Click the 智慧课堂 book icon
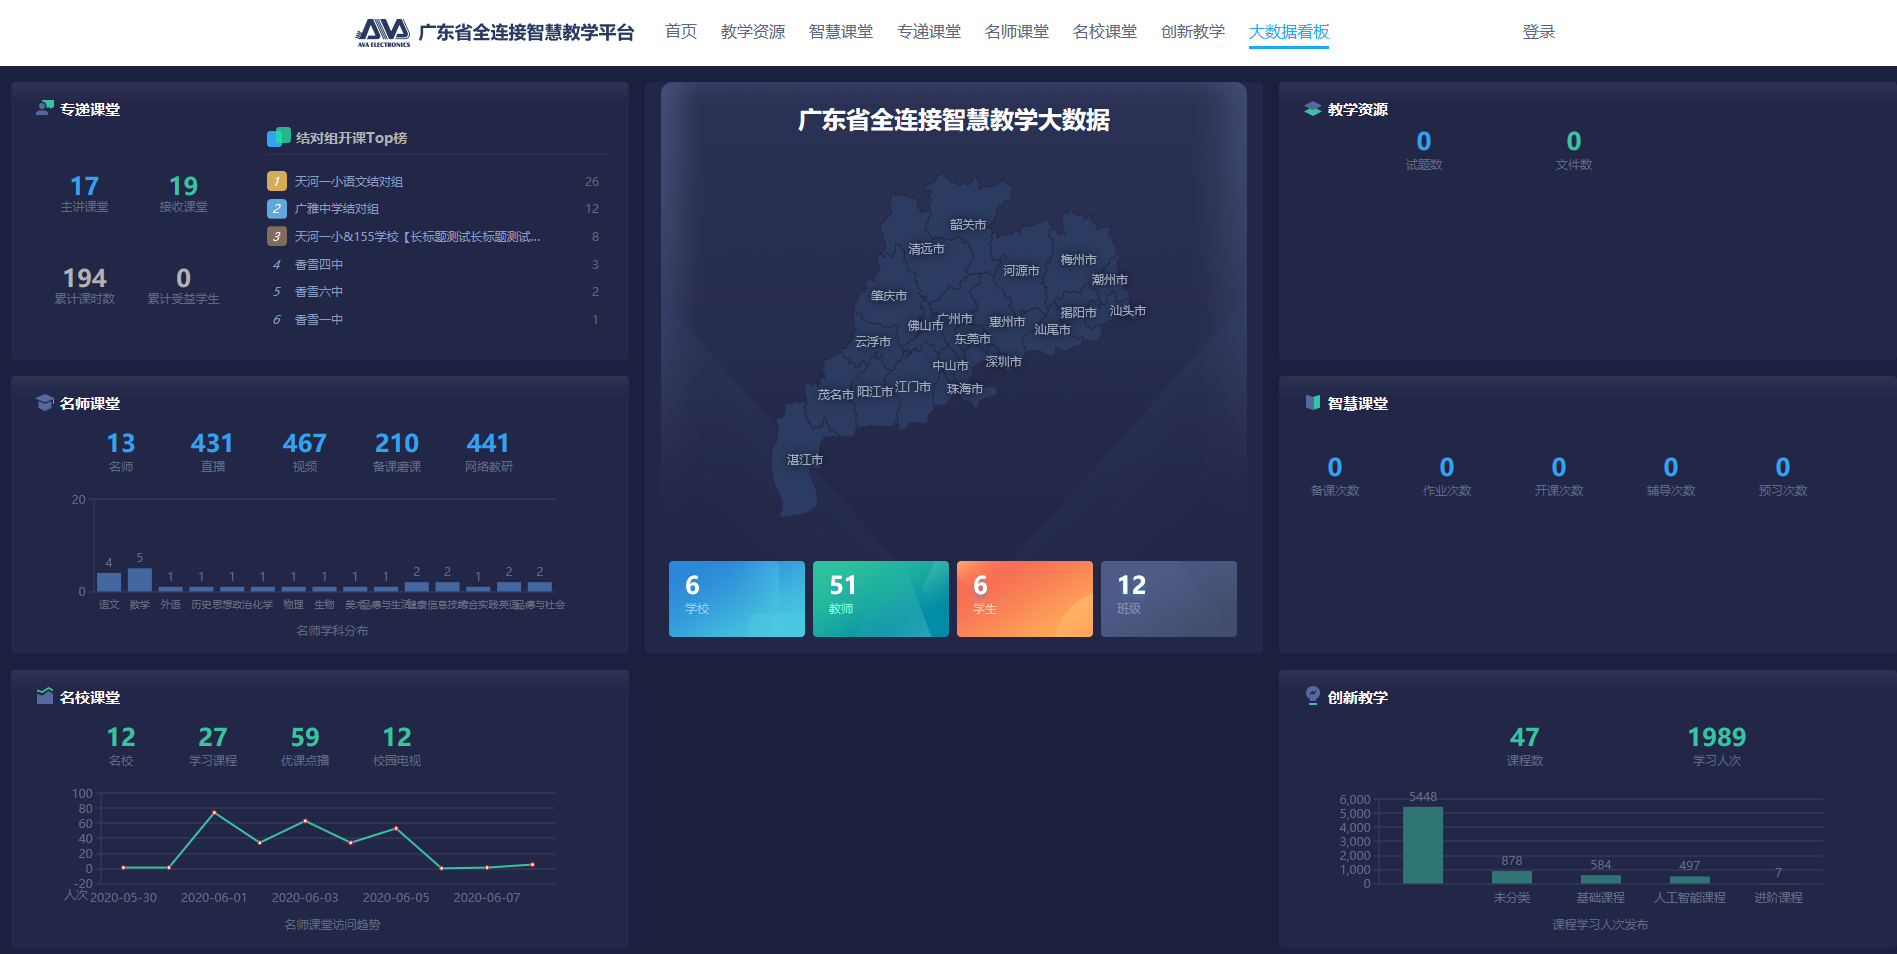Screen dimensions: 1897x954 1312,402
